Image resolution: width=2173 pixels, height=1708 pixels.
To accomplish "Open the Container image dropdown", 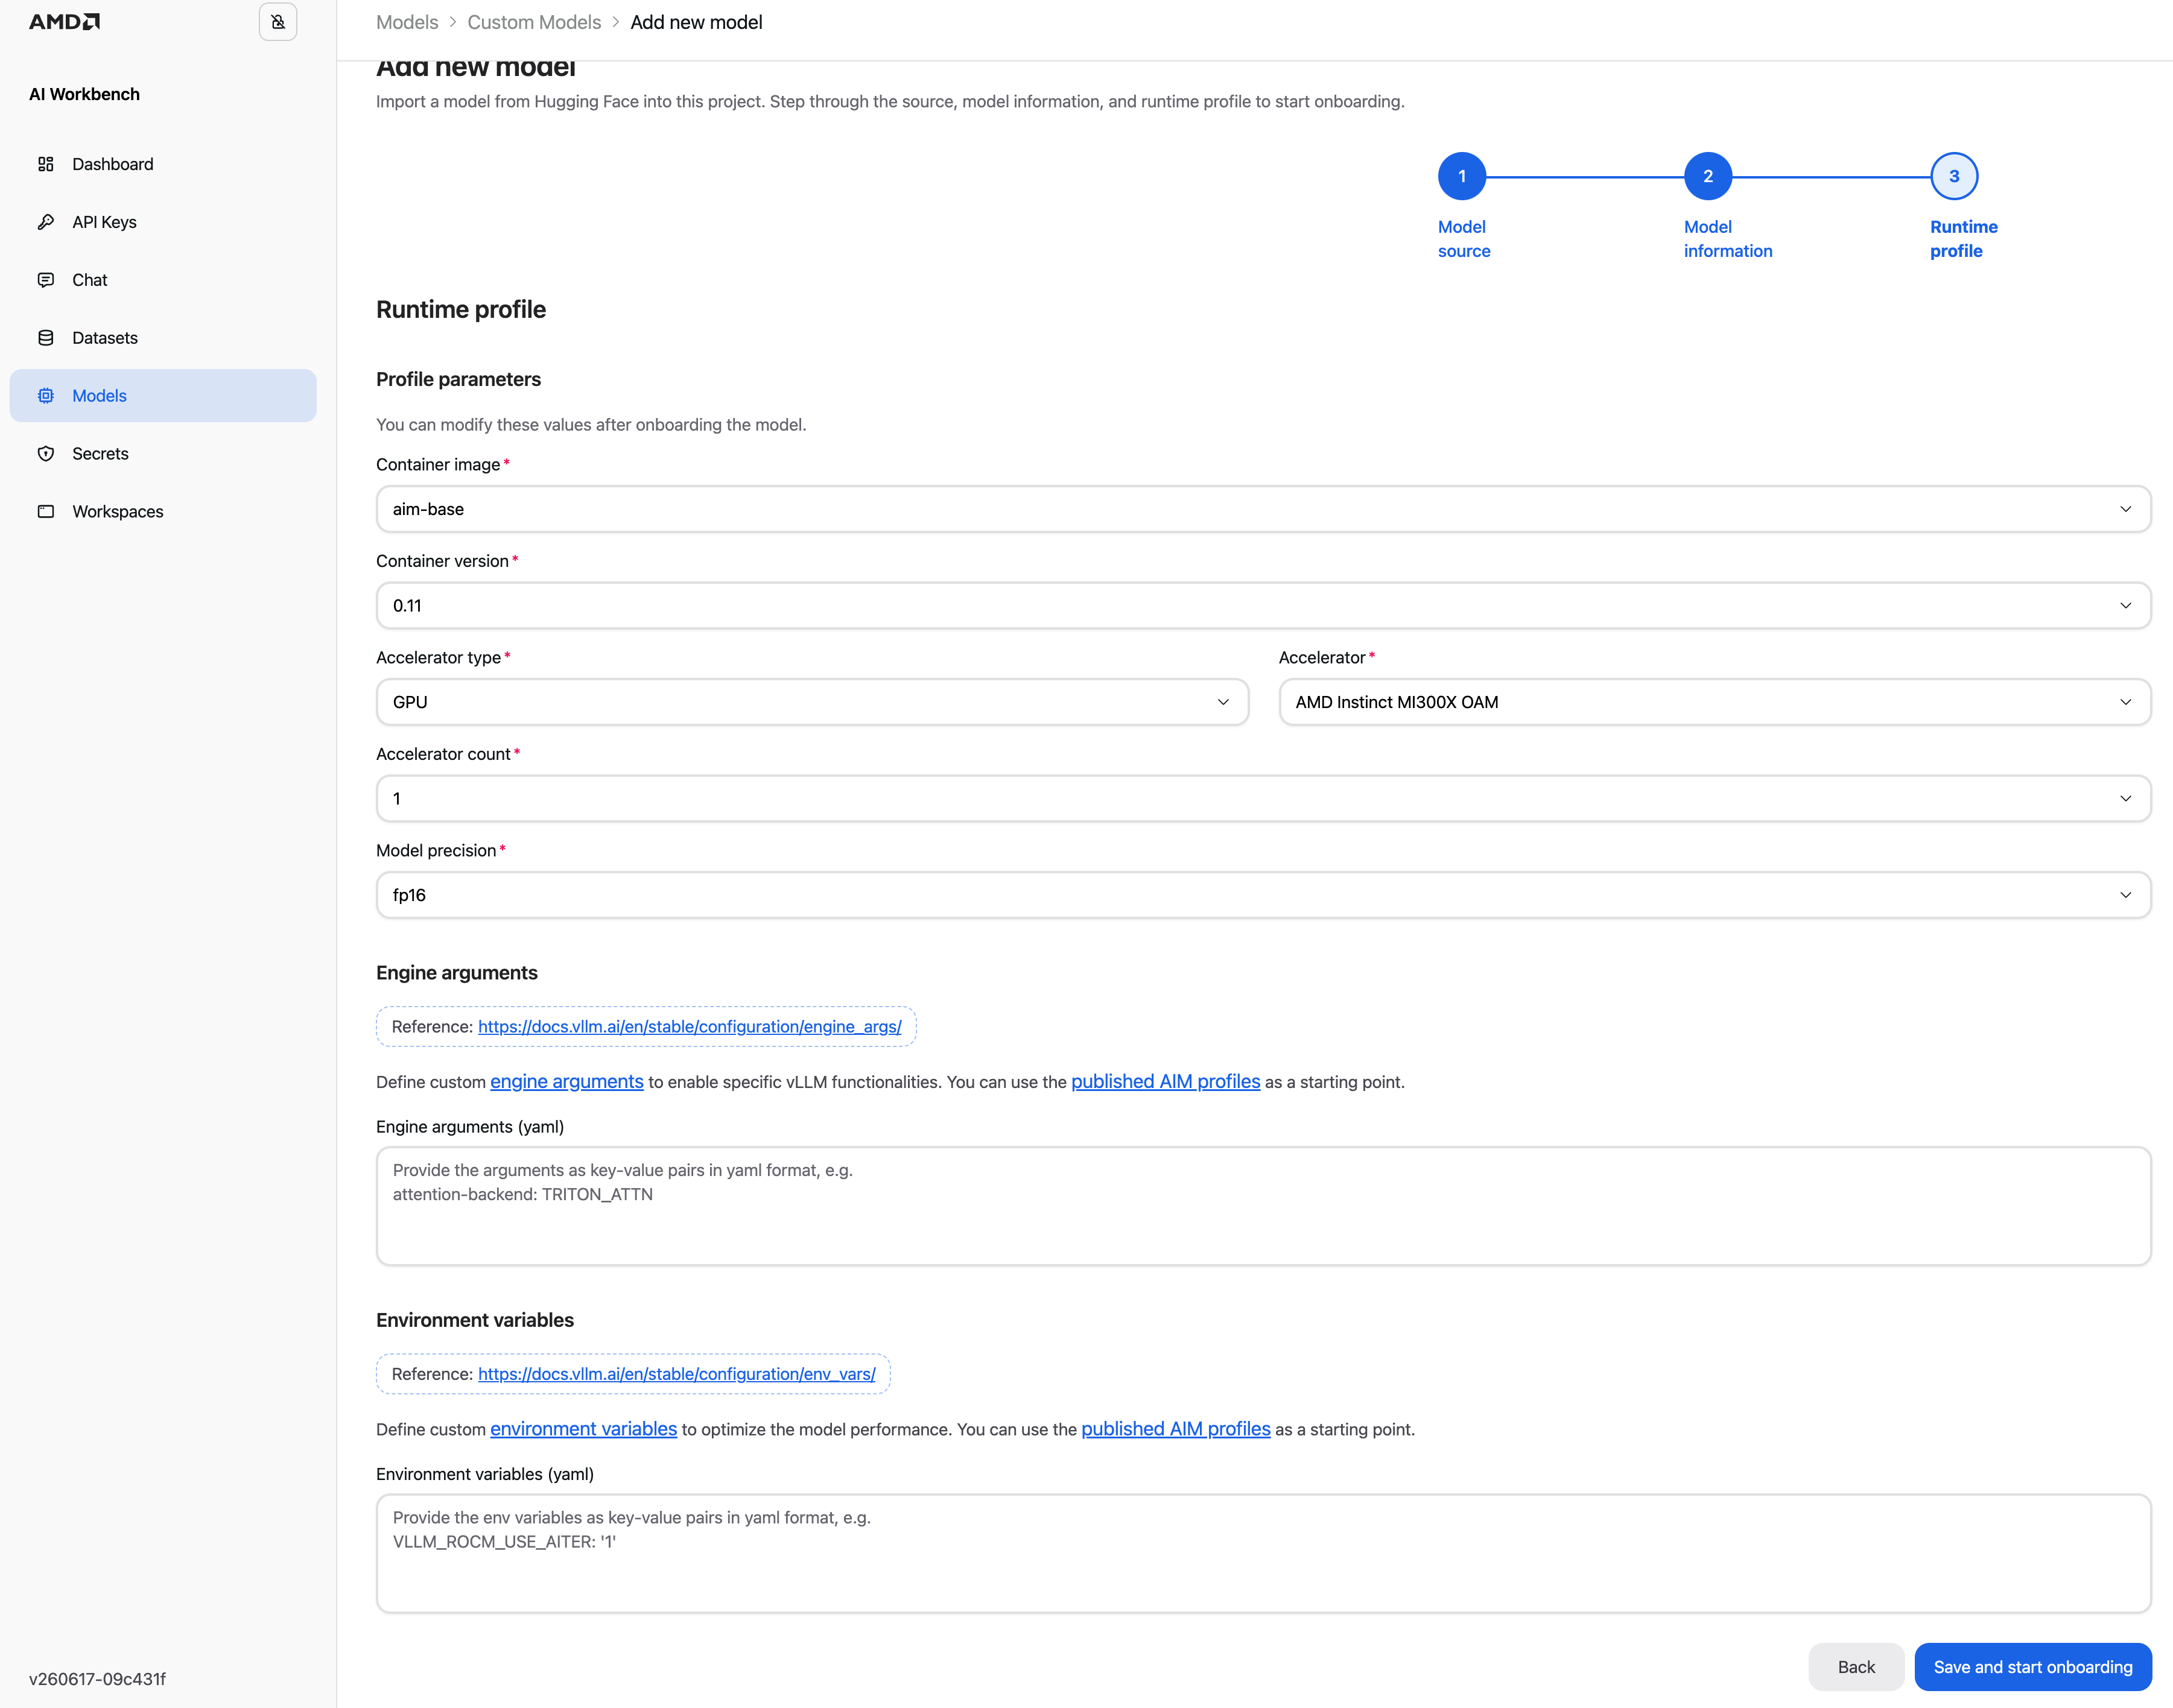I will [1263, 509].
